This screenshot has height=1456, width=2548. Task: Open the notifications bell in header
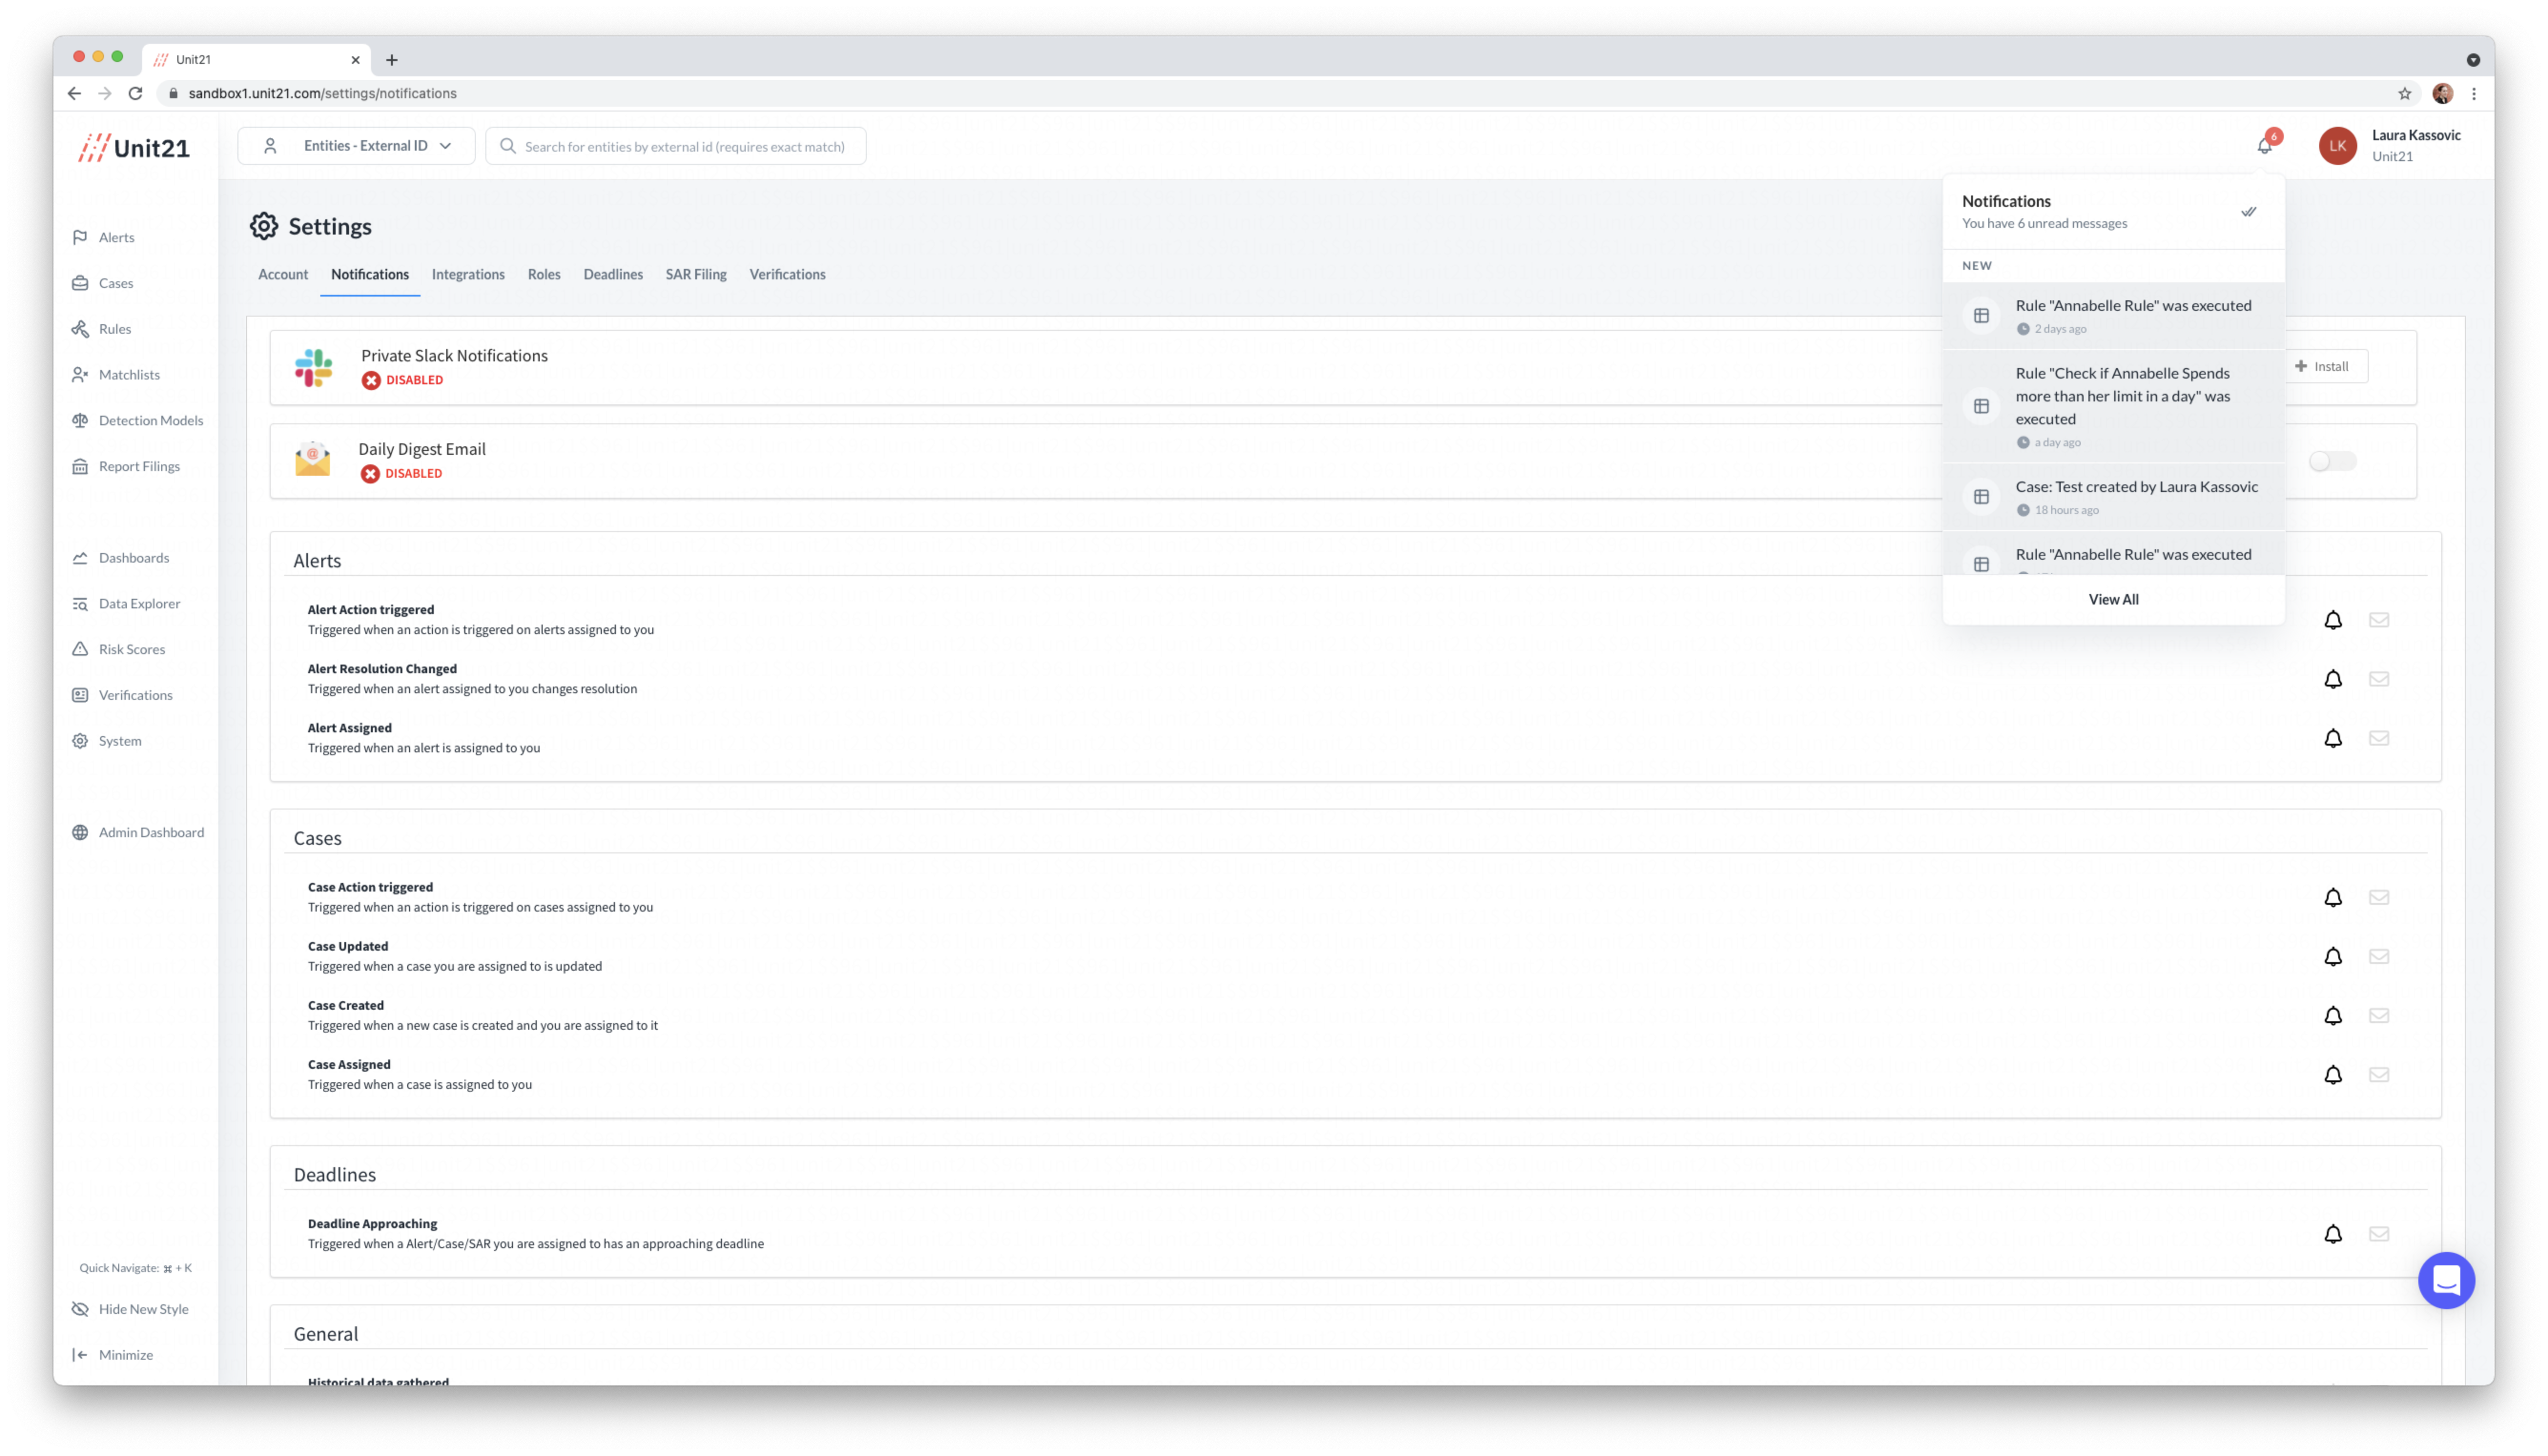pyautogui.click(x=2264, y=146)
